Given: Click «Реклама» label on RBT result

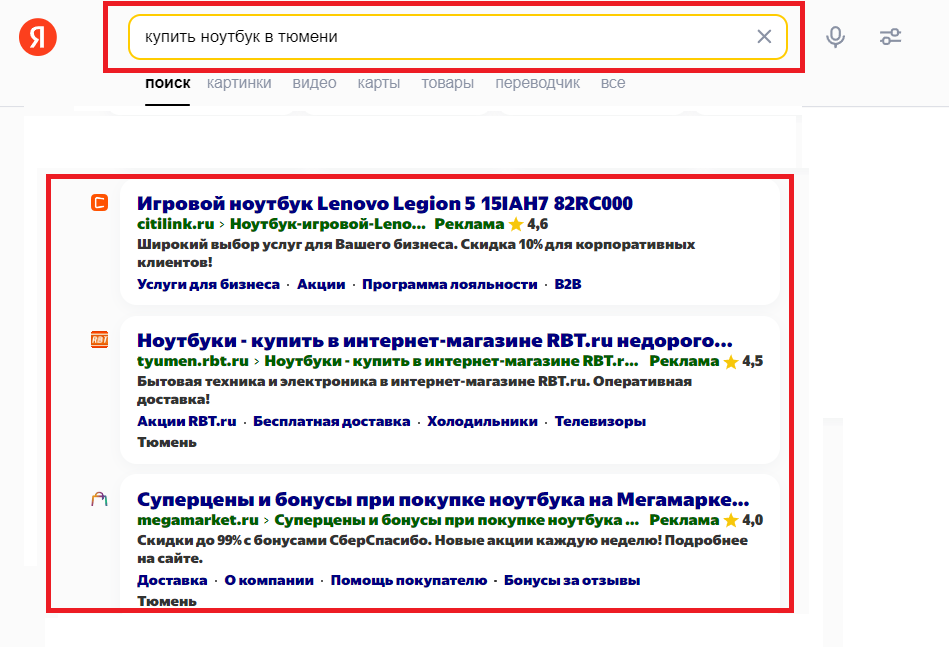Looking at the screenshot, I should click(684, 361).
